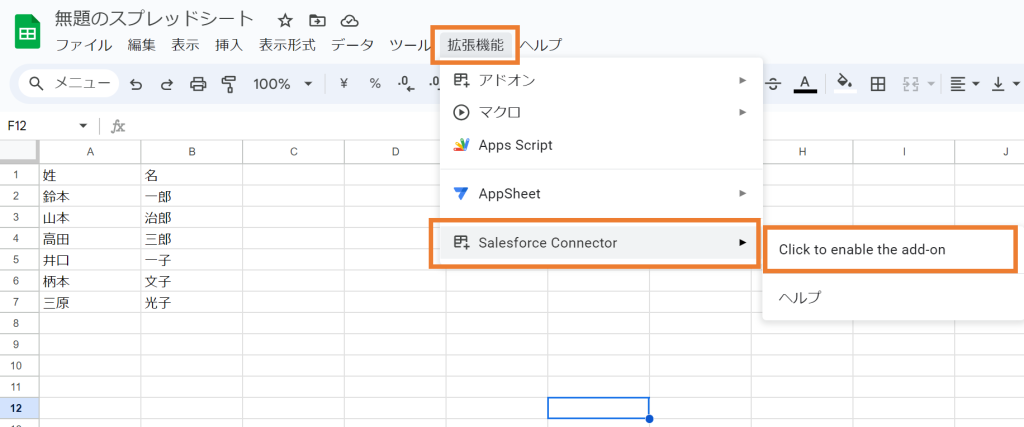
Task: Move spreadsheet using the folder icon
Action: click(317, 21)
